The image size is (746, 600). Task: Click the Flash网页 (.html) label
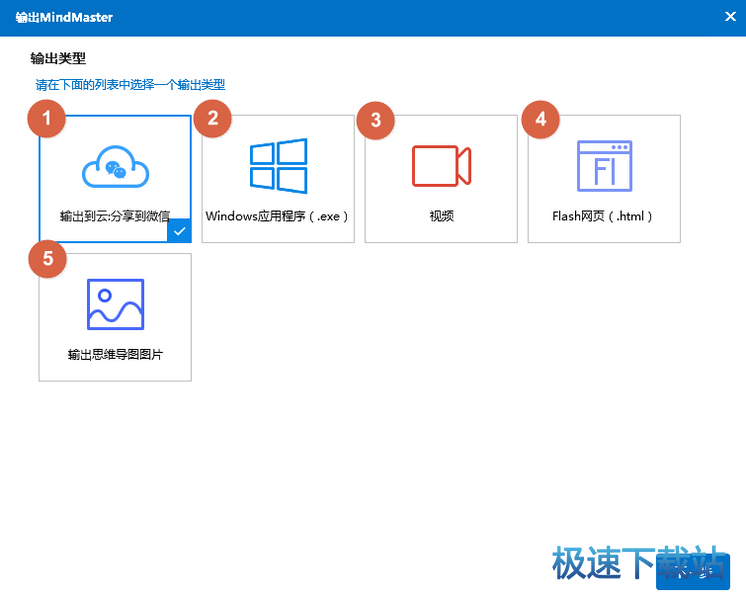point(602,216)
